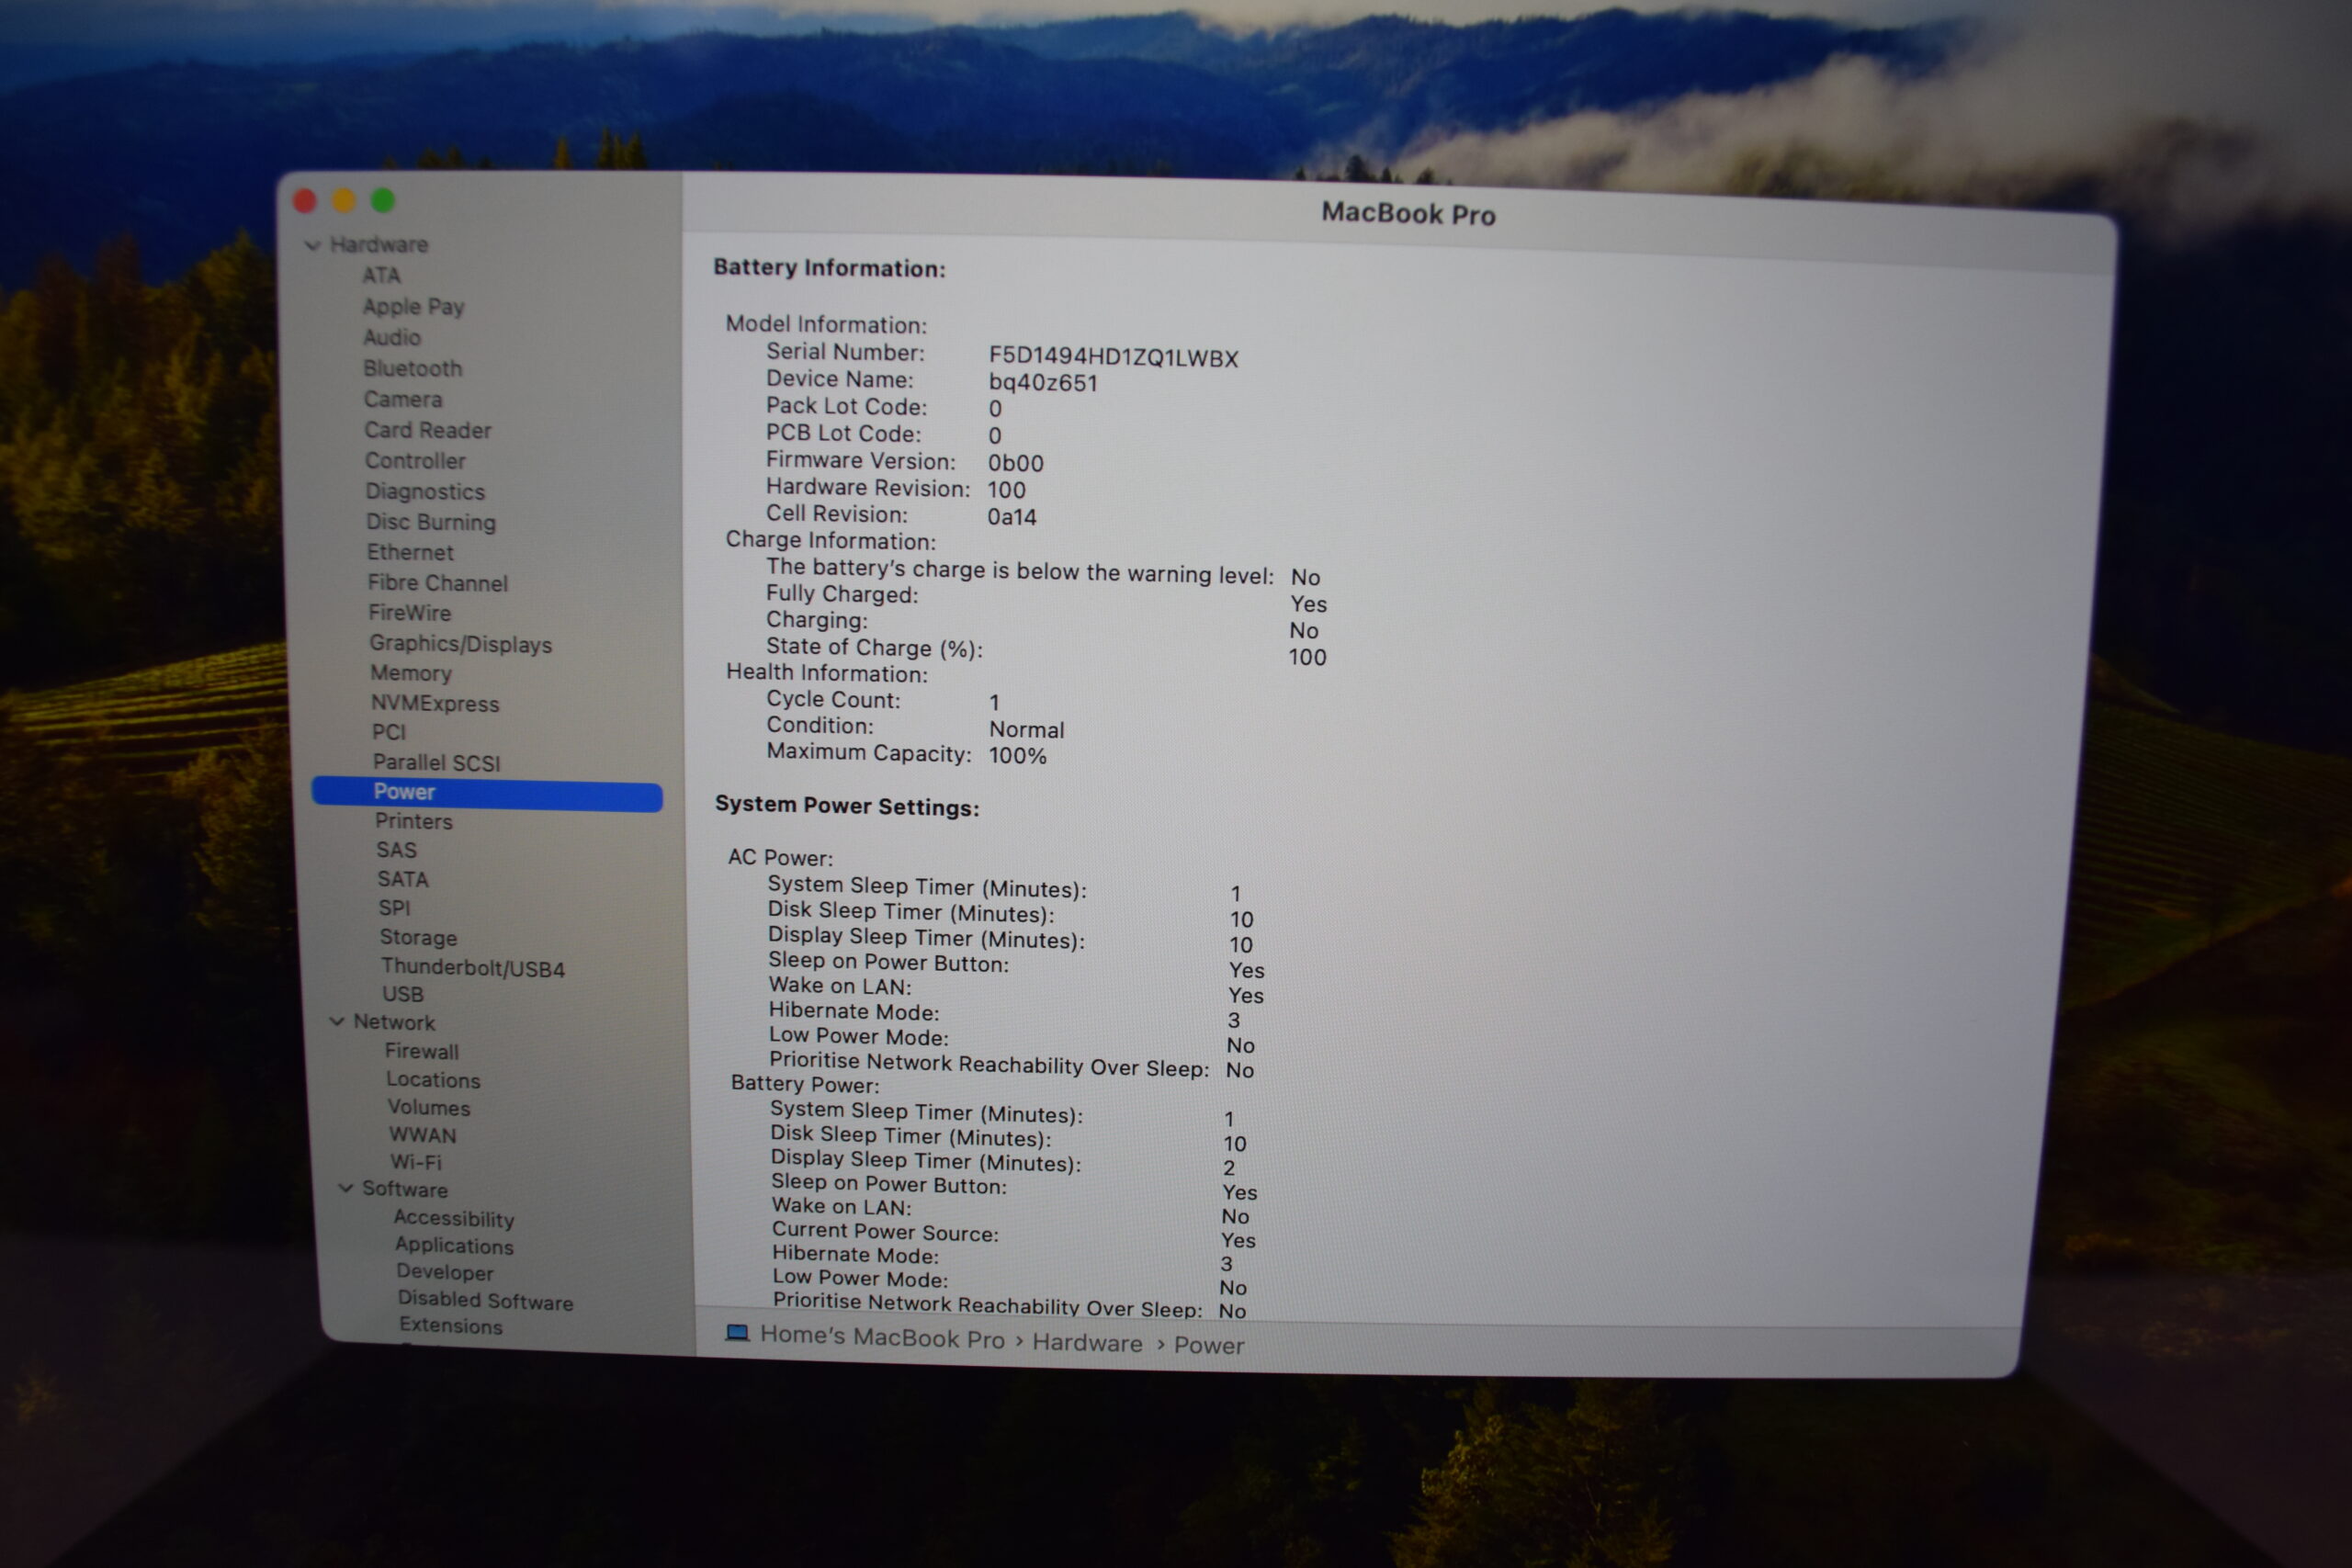Select the Software category heading

(x=405, y=1189)
